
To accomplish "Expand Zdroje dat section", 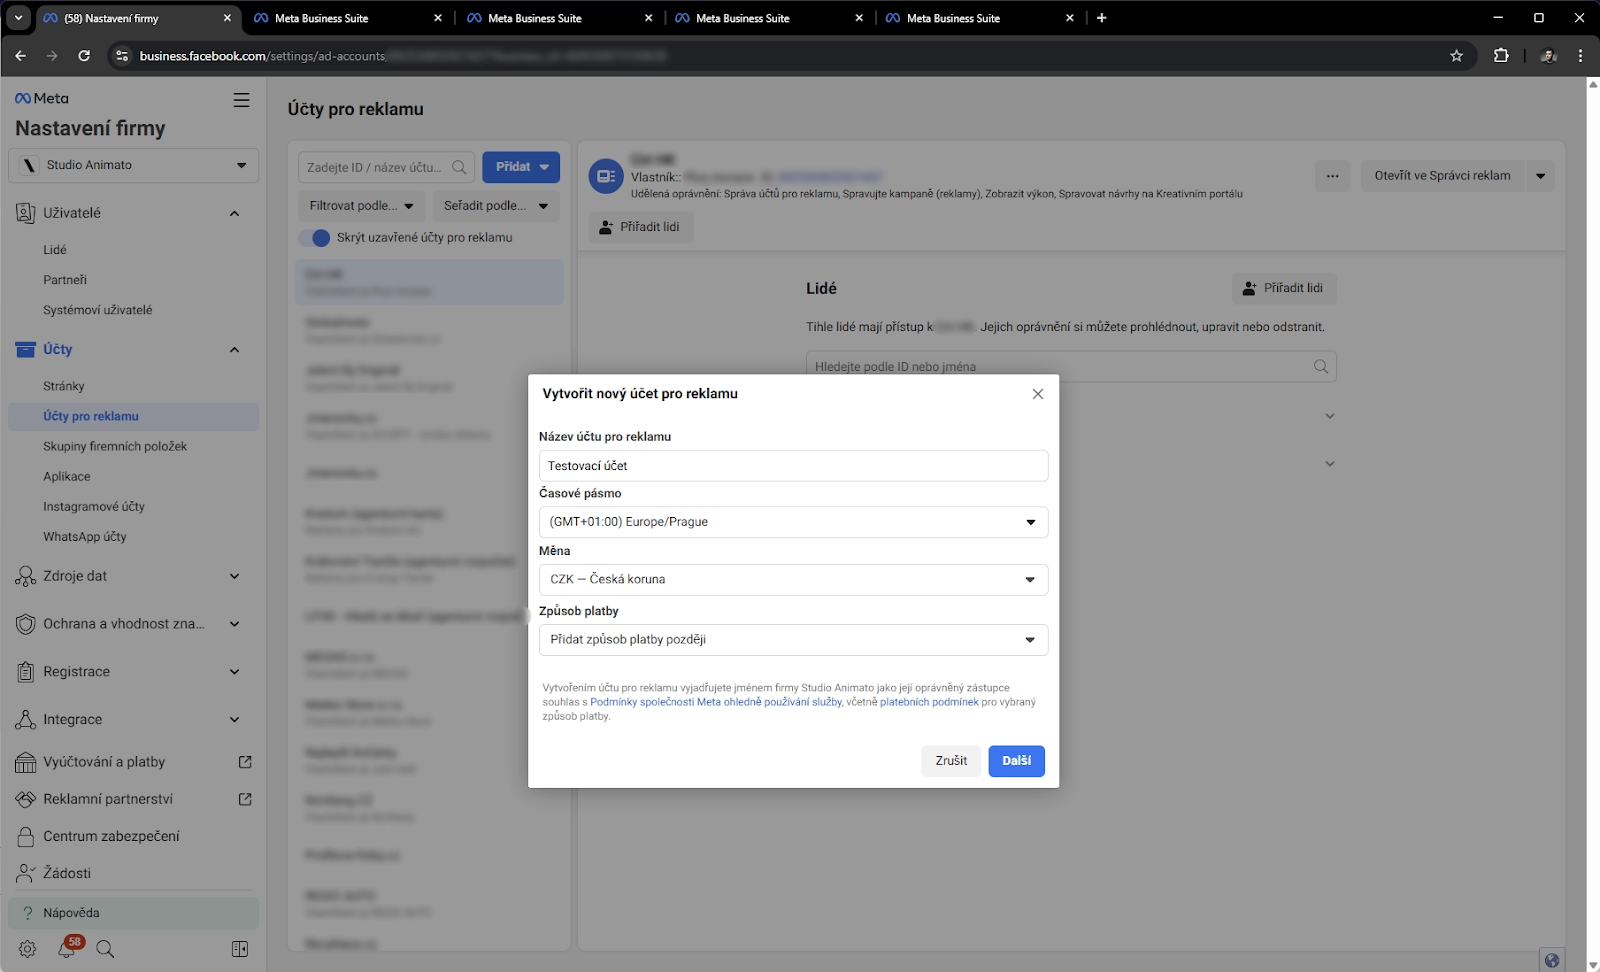I will coord(234,576).
